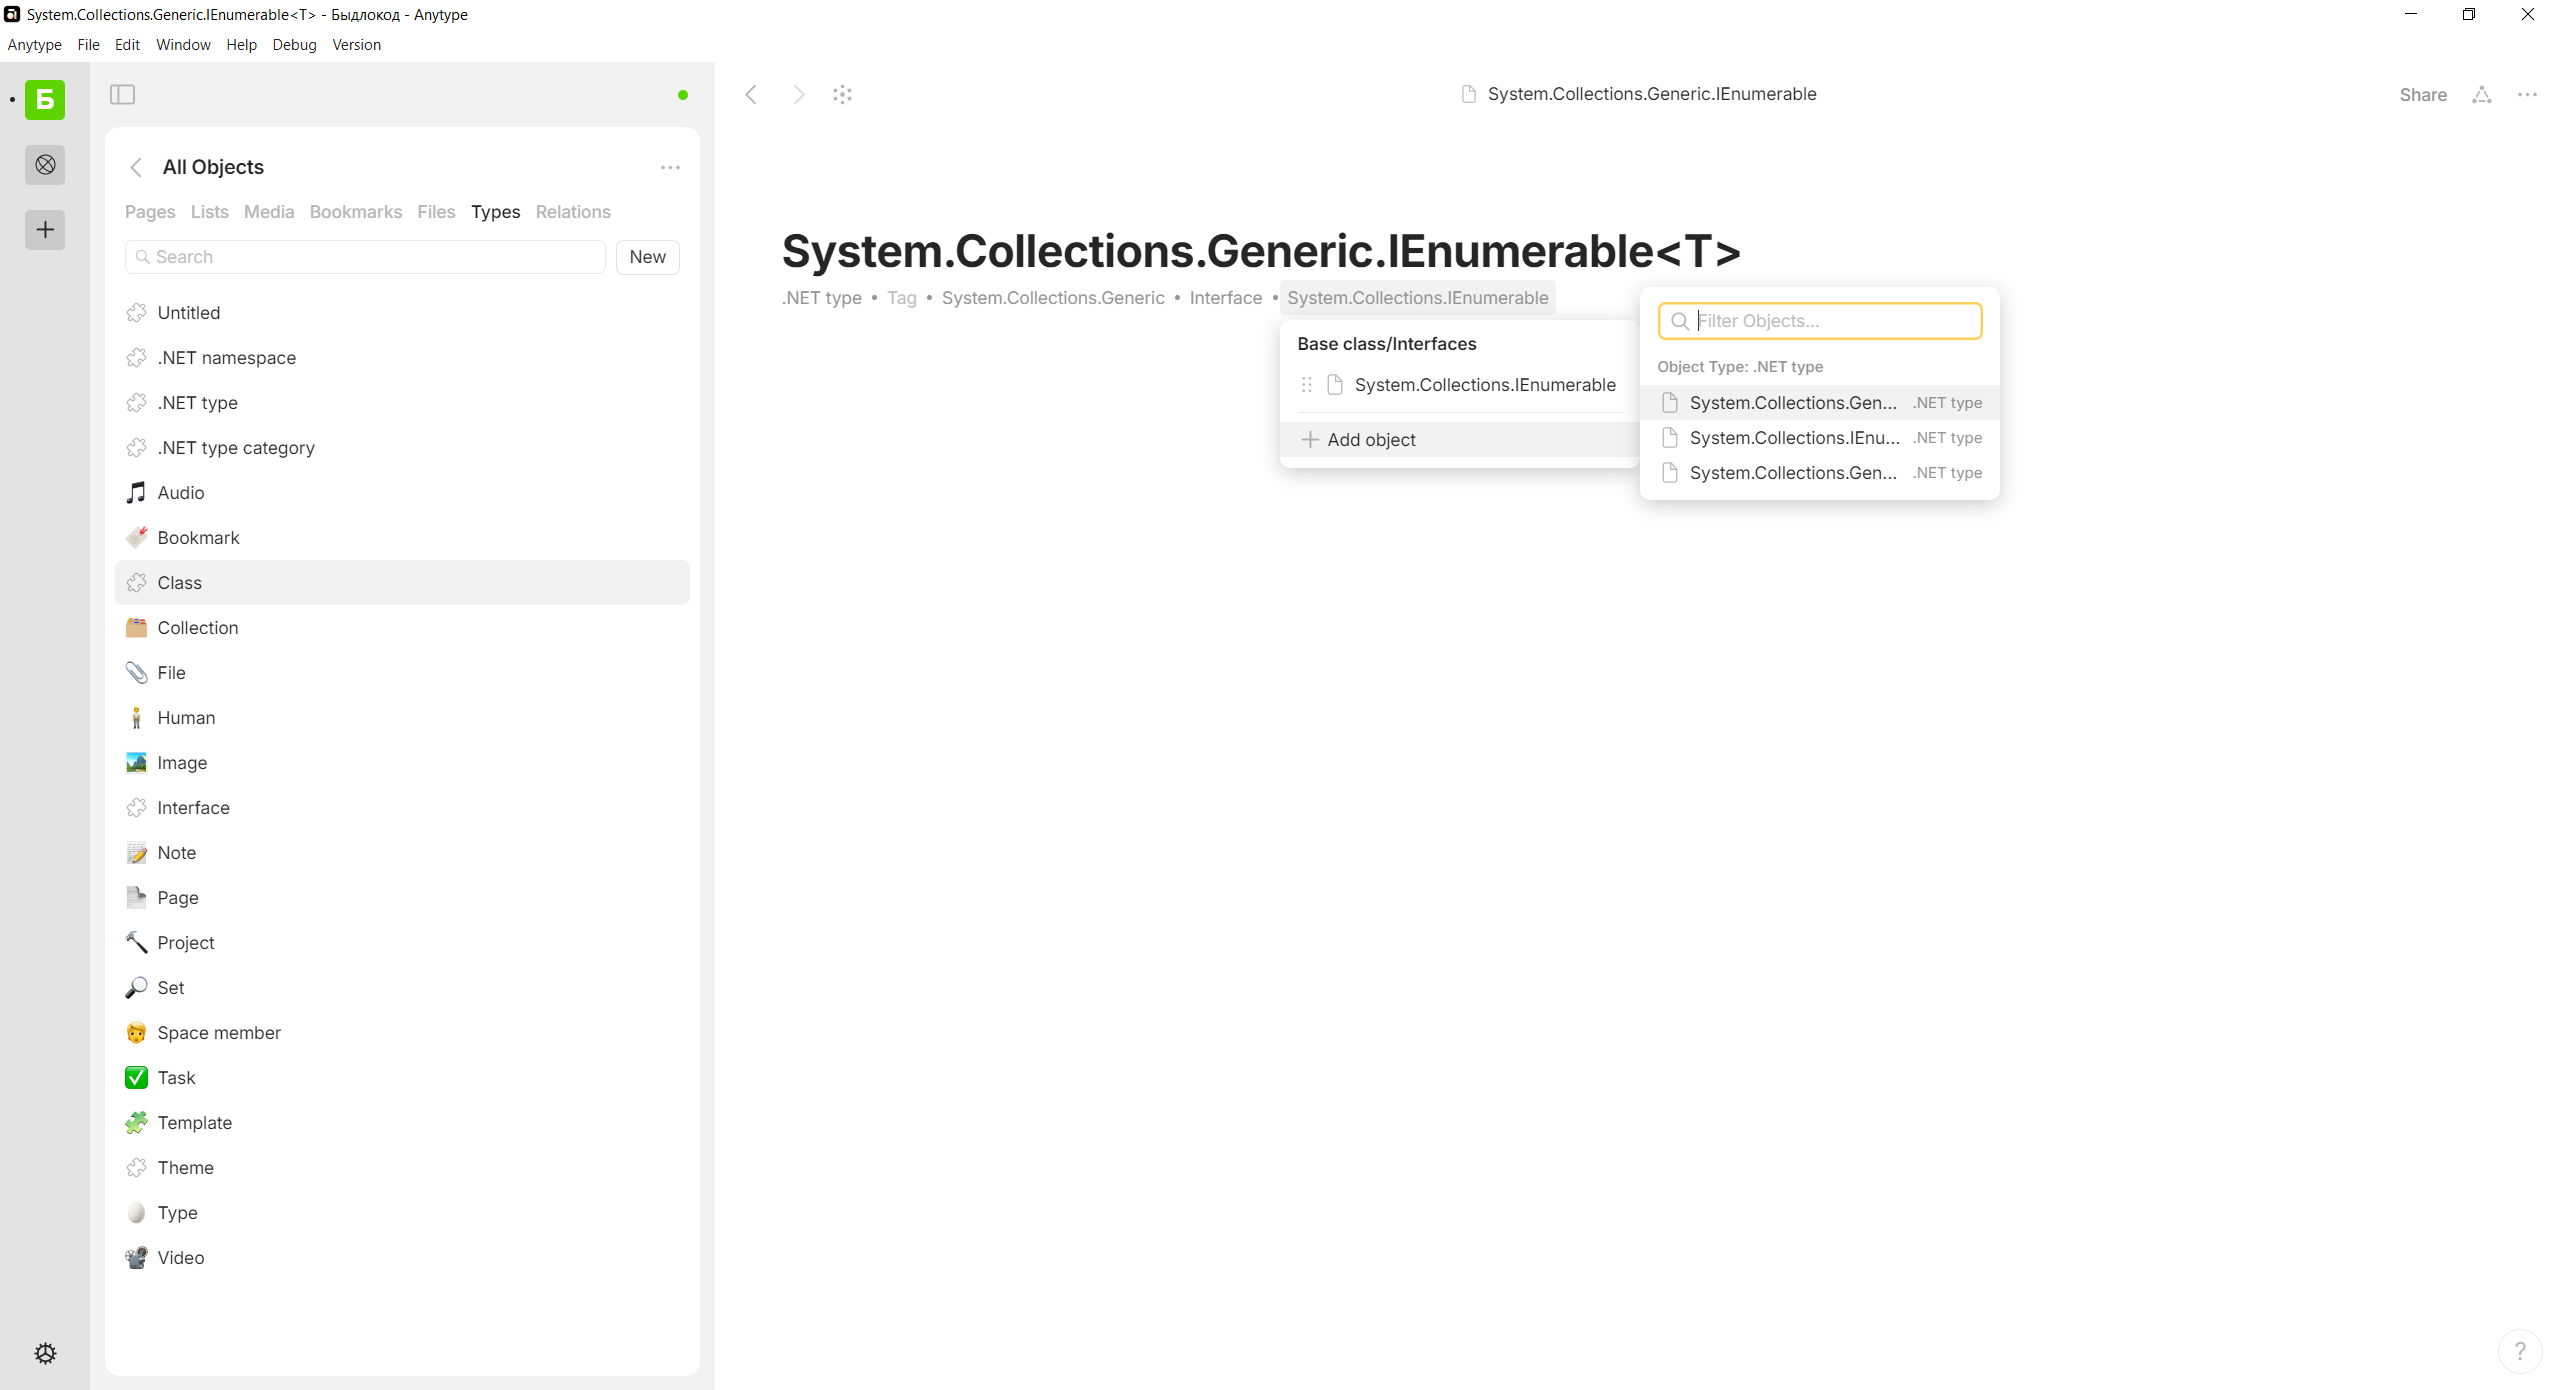The image size is (2560, 1390).
Task: Go back with the left arrow in header
Action: coord(751,94)
